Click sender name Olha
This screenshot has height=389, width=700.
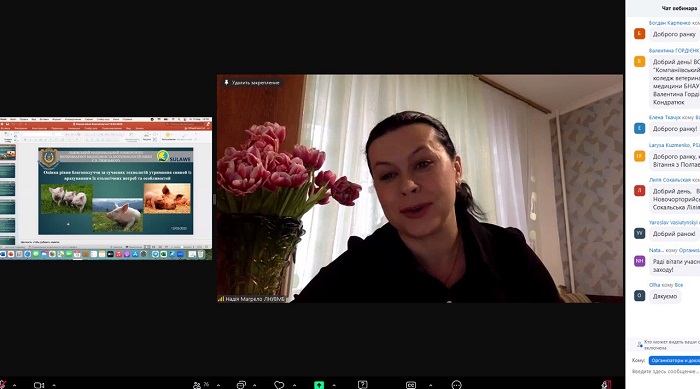654,285
